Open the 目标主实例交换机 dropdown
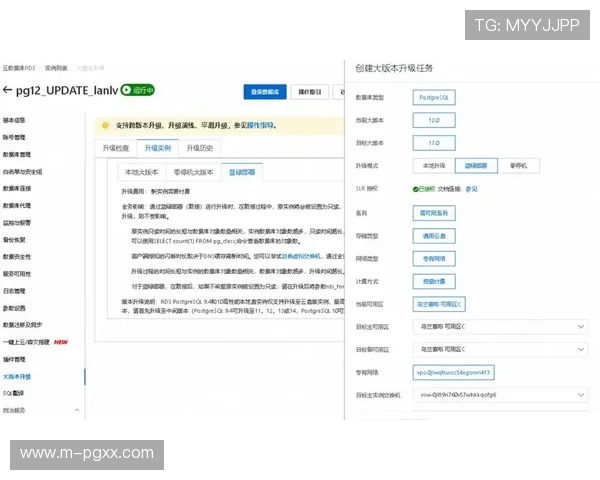The width and height of the screenshot is (600, 480). [x=500, y=395]
